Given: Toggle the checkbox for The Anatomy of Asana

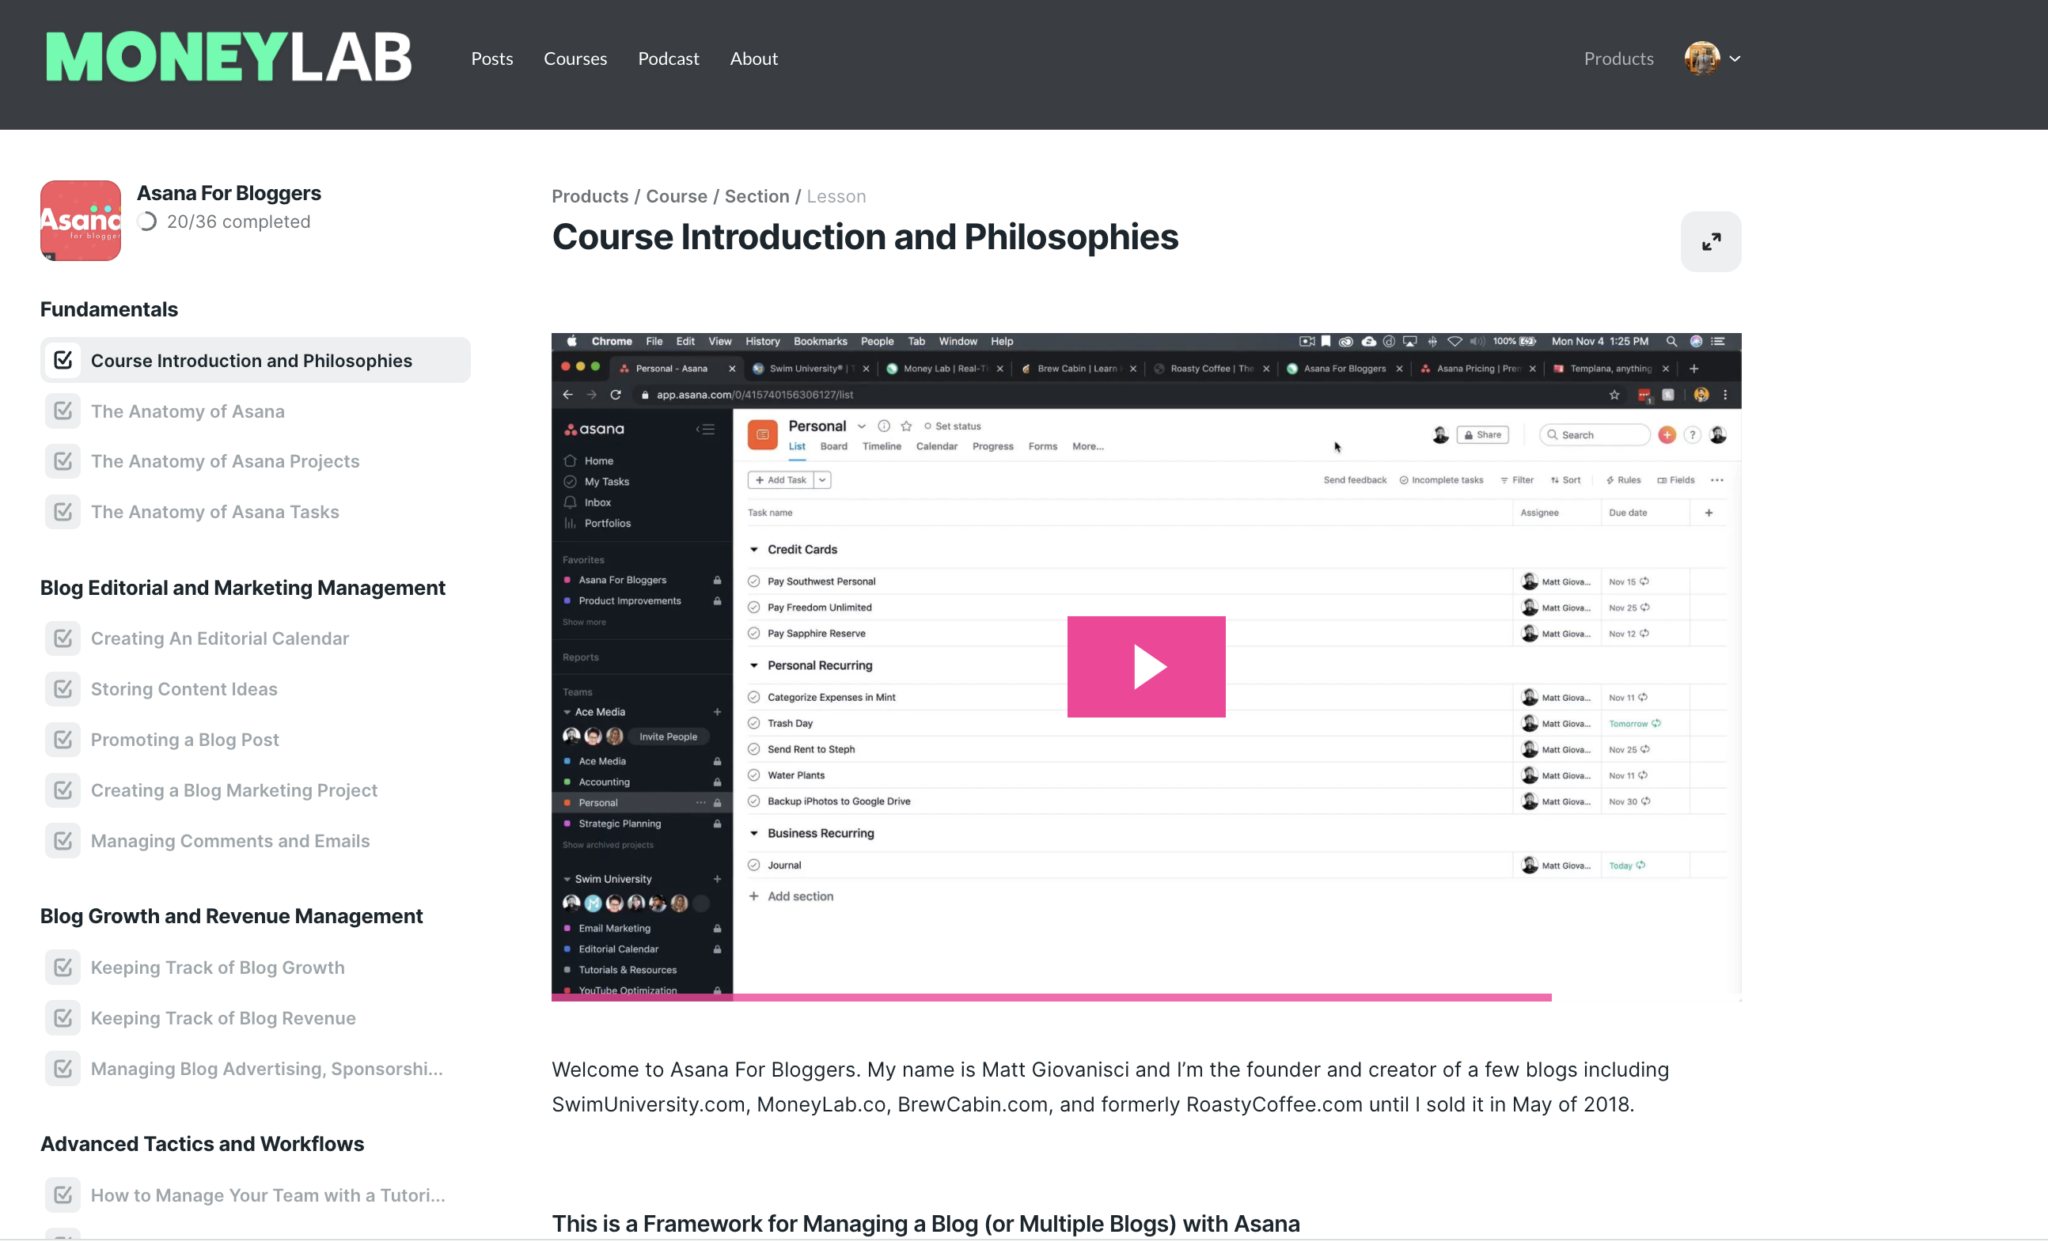Looking at the screenshot, I should [63, 411].
